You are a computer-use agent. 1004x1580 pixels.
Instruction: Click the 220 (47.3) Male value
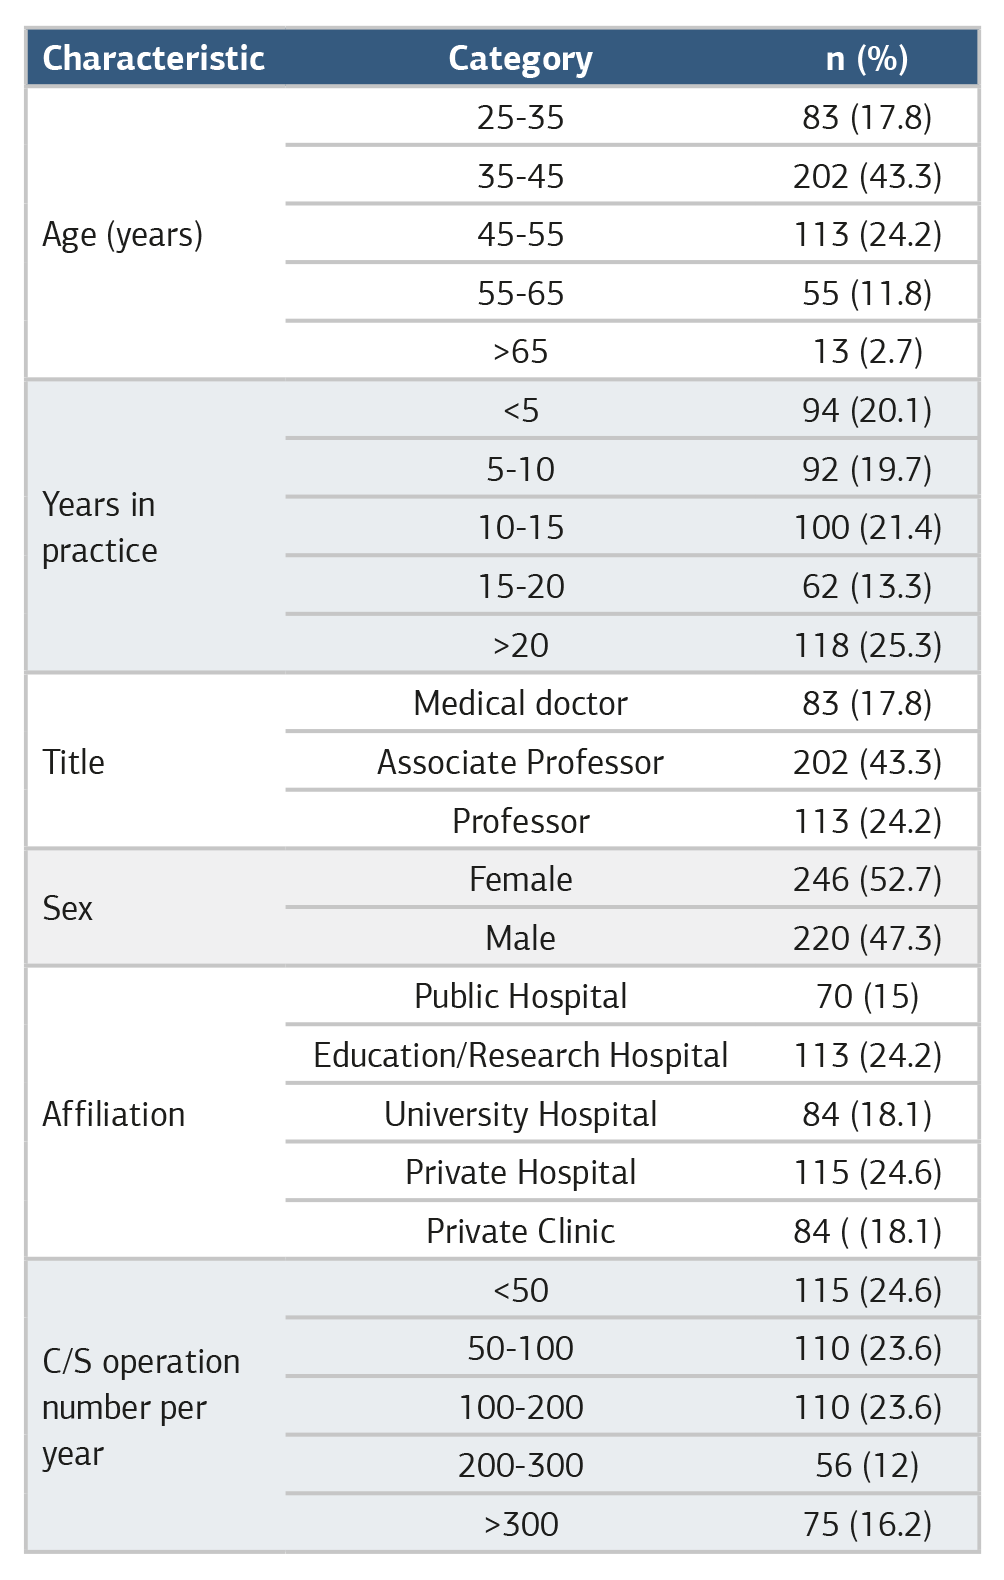tap(867, 938)
